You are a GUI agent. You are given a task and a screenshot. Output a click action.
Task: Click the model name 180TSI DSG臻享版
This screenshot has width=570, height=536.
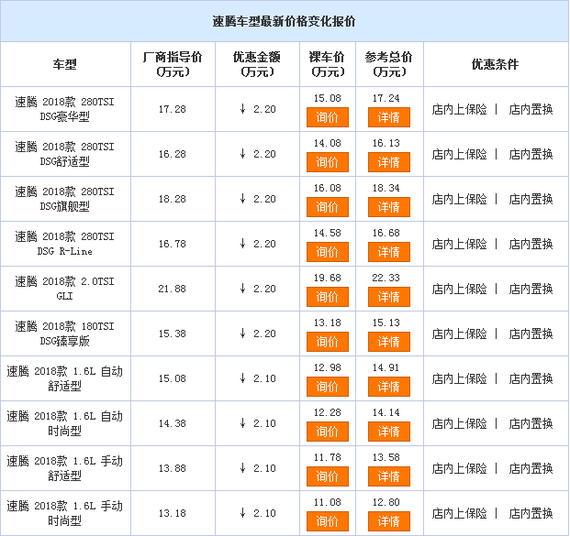(x=65, y=333)
